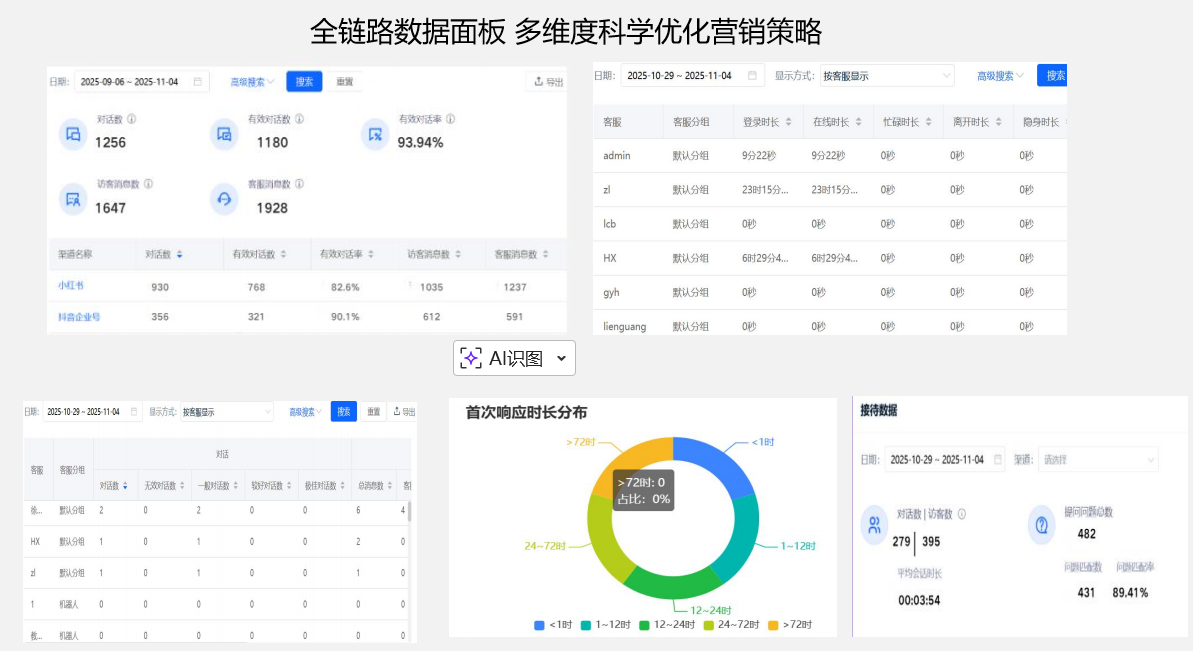Toggle the 1~12时 legend entry below chart
The width and height of the screenshot is (1193, 651).
coord(606,624)
